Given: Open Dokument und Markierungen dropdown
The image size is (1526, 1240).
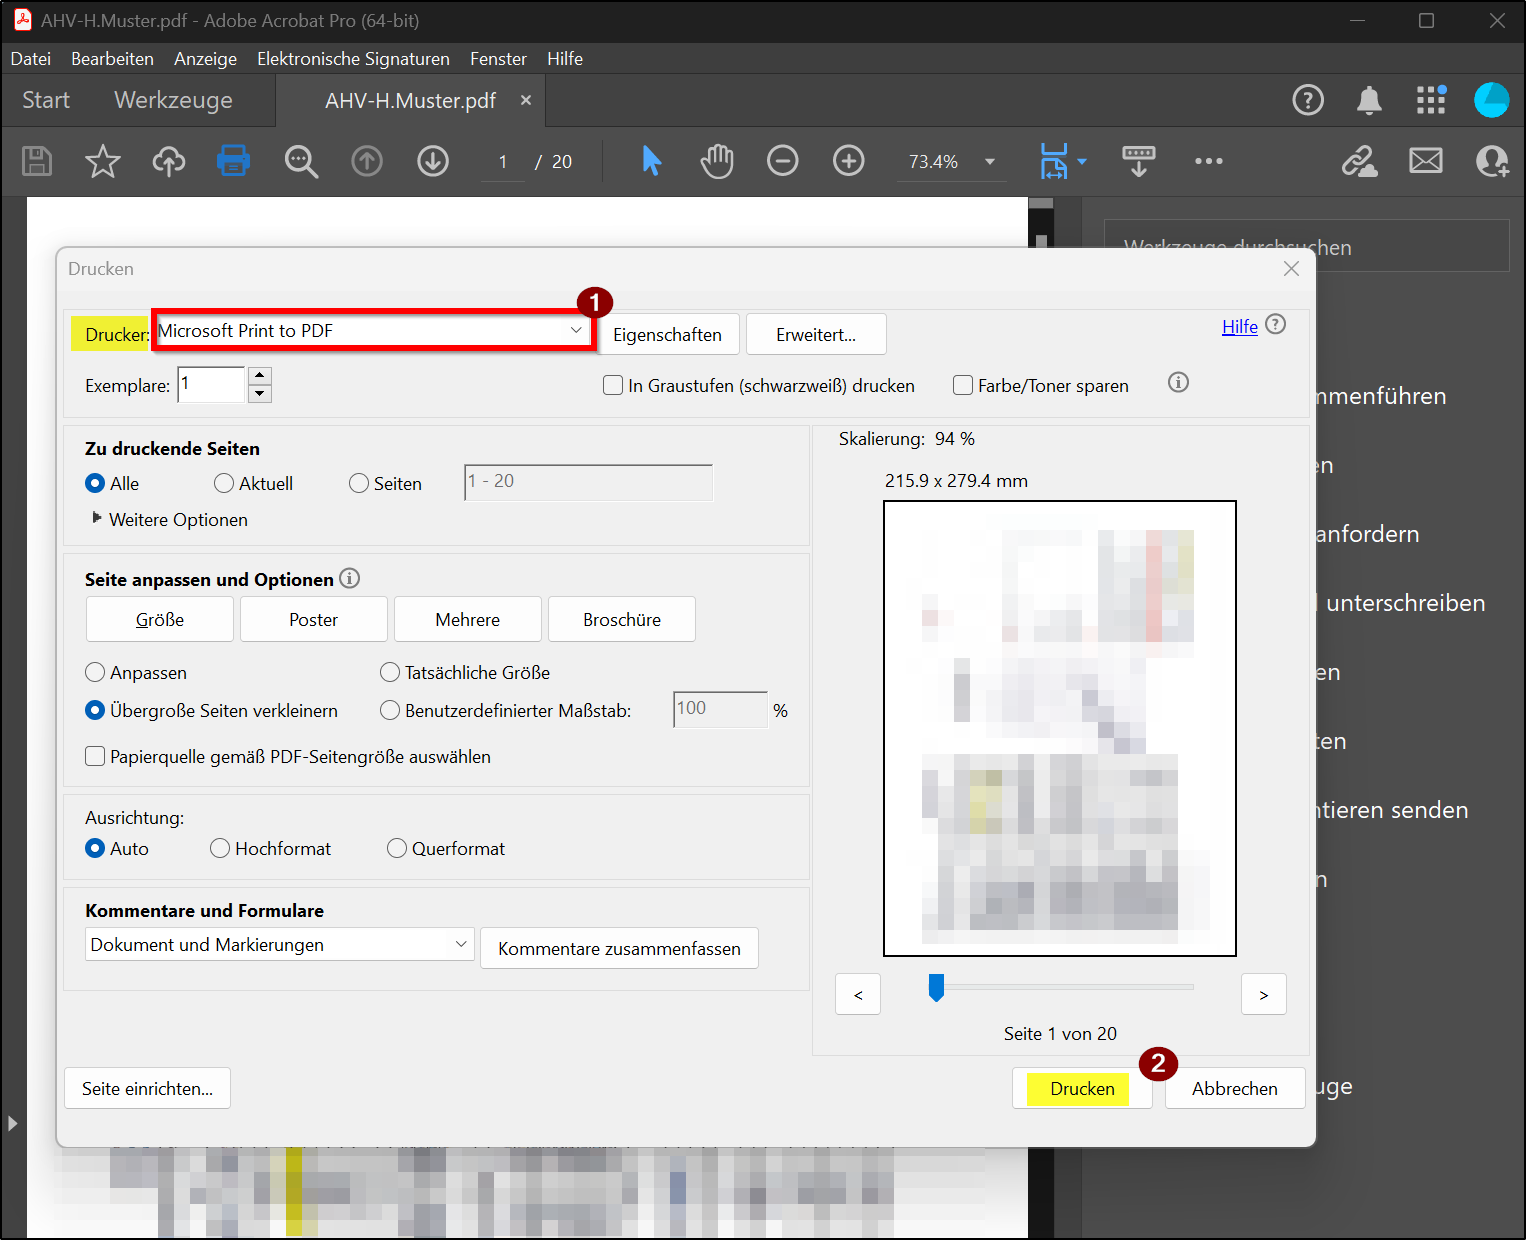Looking at the screenshot, I should 278,945.
